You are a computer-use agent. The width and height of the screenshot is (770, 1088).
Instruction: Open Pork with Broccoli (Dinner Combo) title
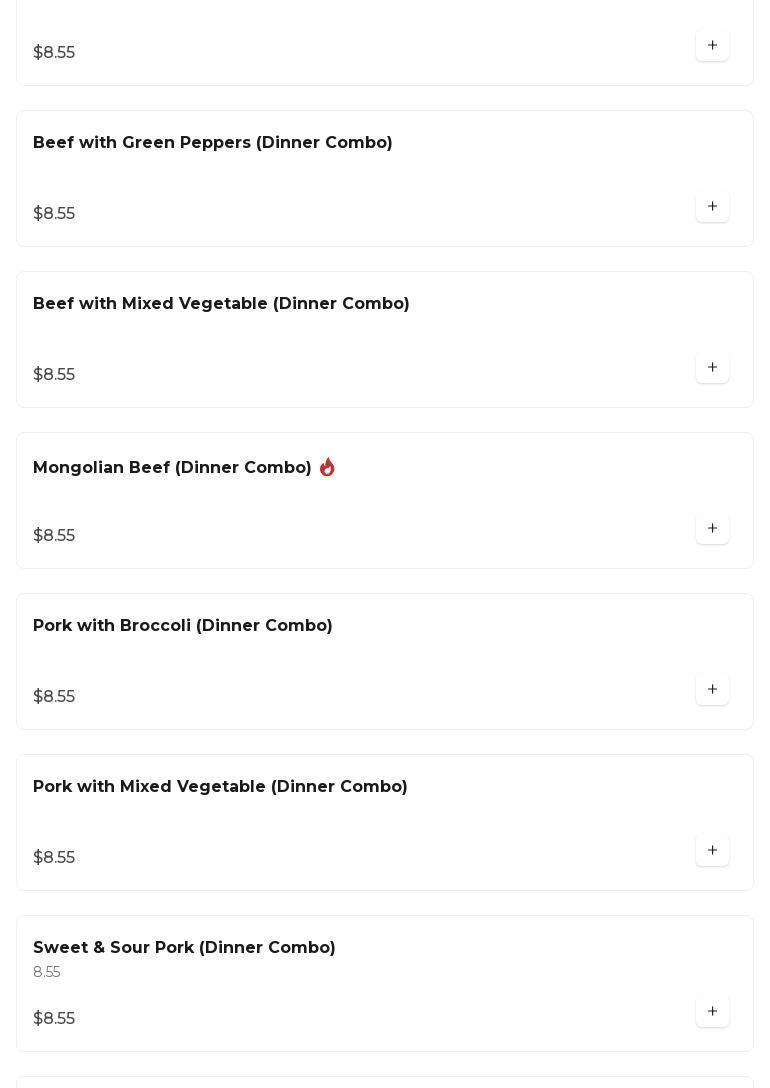coord(182,626)
